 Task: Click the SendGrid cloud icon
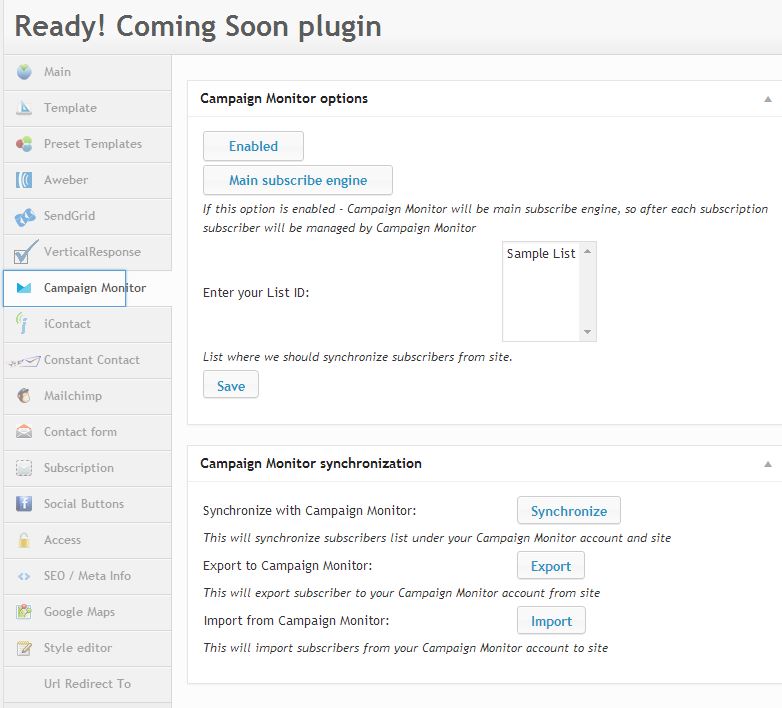click(25, 217)
